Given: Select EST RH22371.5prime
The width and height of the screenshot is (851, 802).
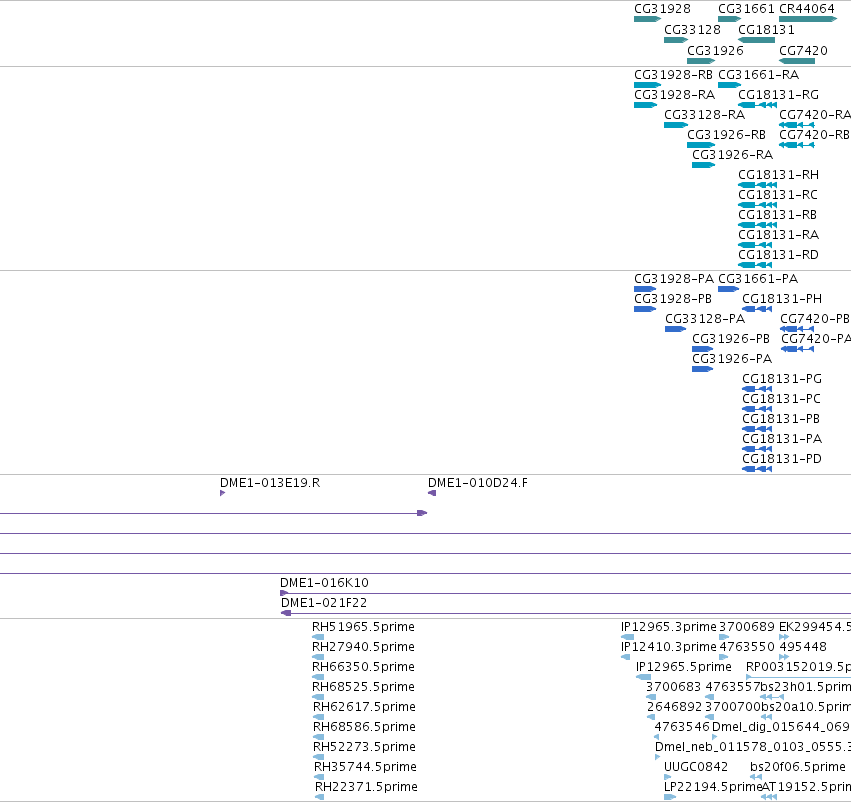Looking at the screenshot, I should pos(366,787).
